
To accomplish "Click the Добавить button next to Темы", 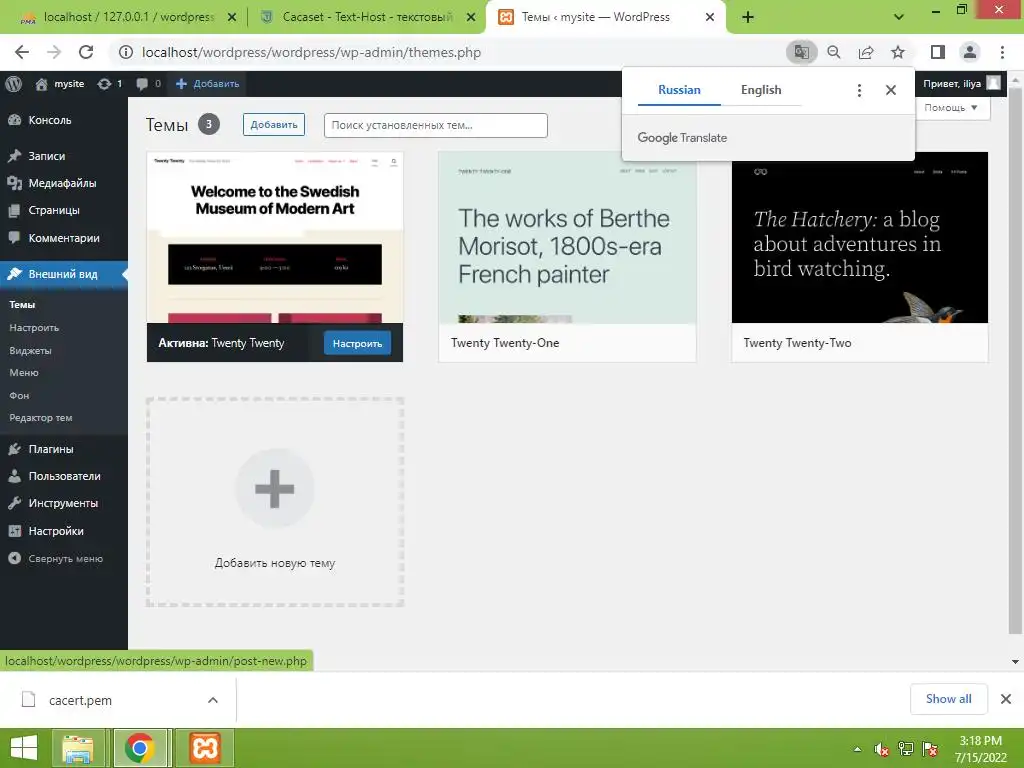I will 274,125.
